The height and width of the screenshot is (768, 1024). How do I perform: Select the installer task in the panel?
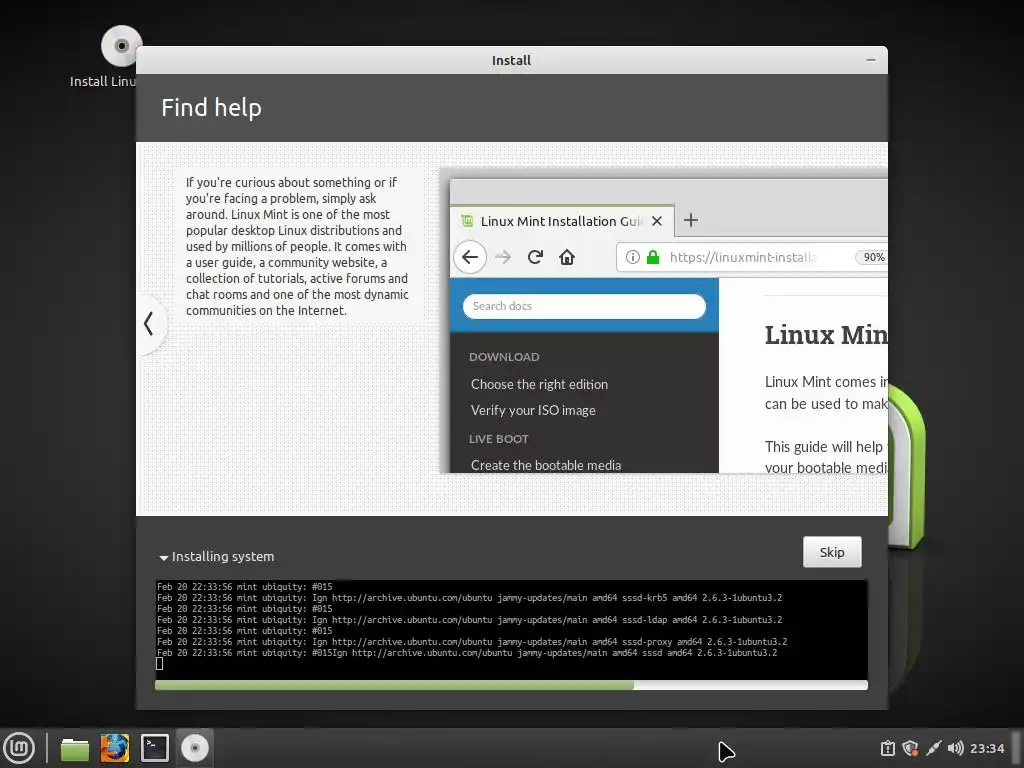[195, 748]
